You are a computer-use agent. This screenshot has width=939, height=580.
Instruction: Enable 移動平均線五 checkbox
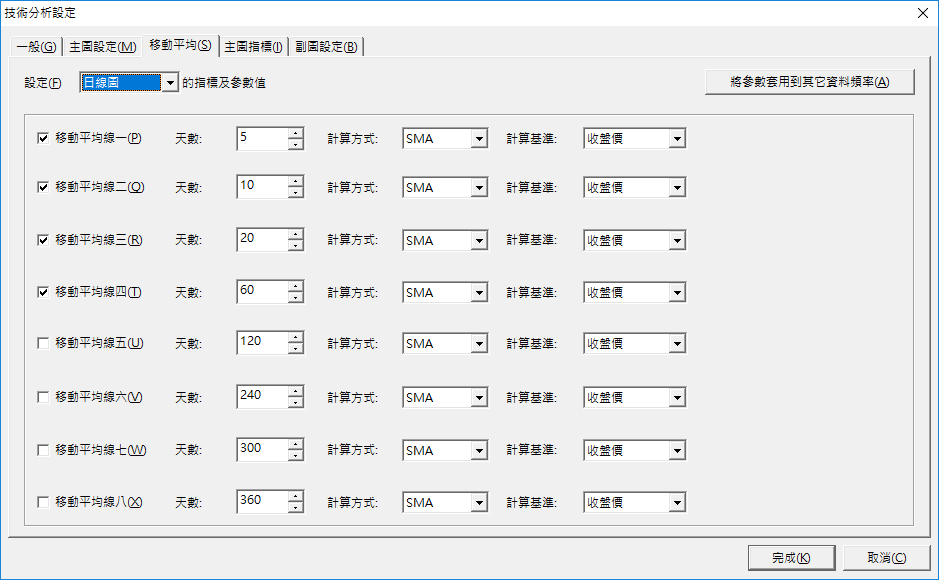click(43, 343)
